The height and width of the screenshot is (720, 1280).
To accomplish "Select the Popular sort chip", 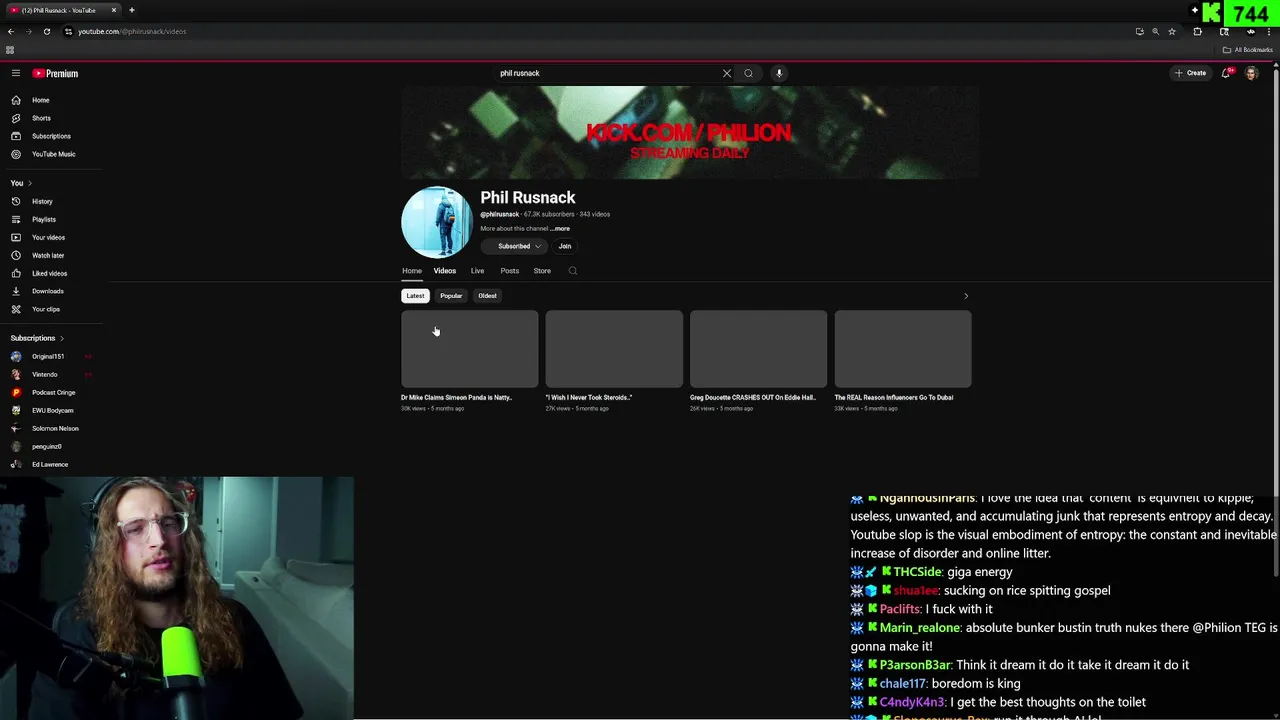I will point(451,296).
